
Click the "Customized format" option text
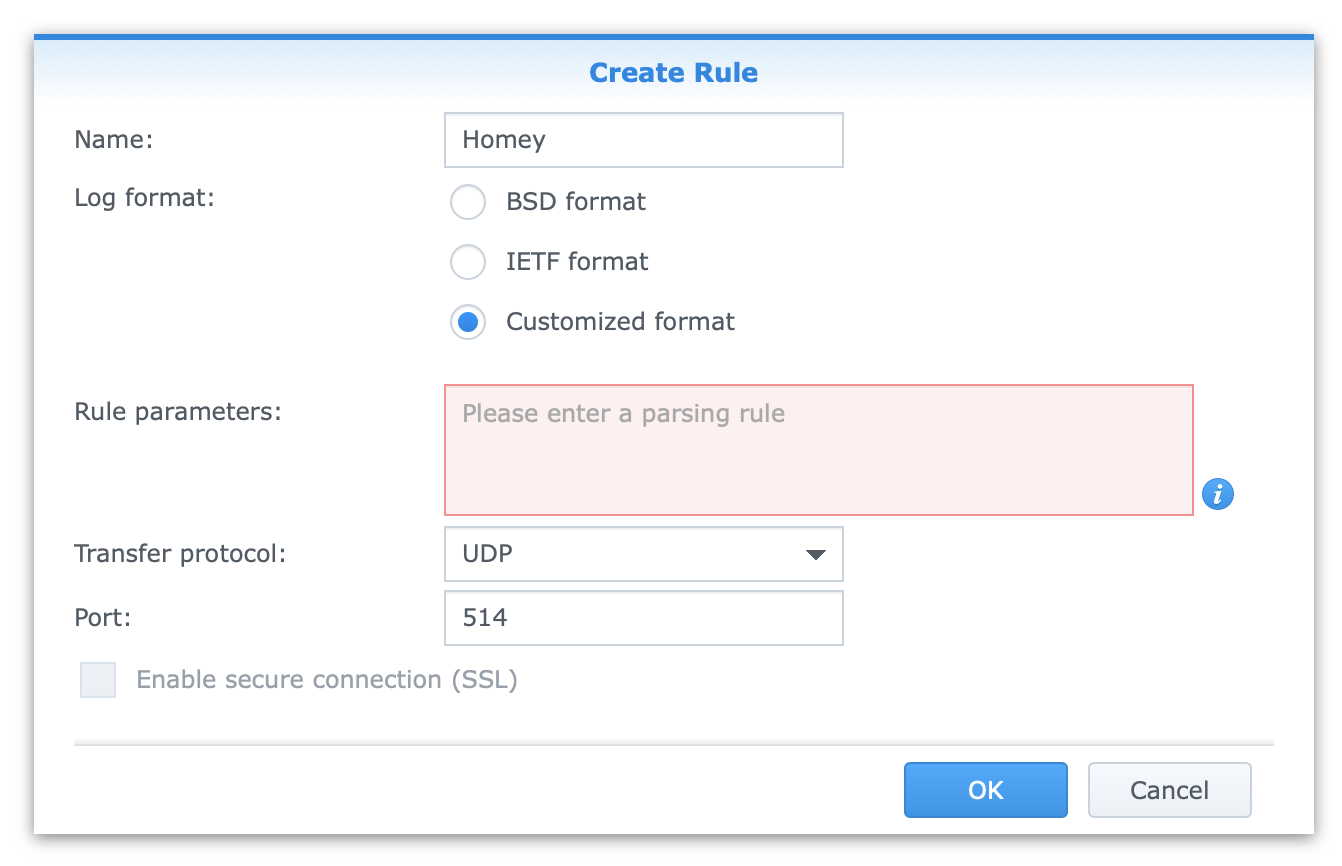(x=620, y=322)
